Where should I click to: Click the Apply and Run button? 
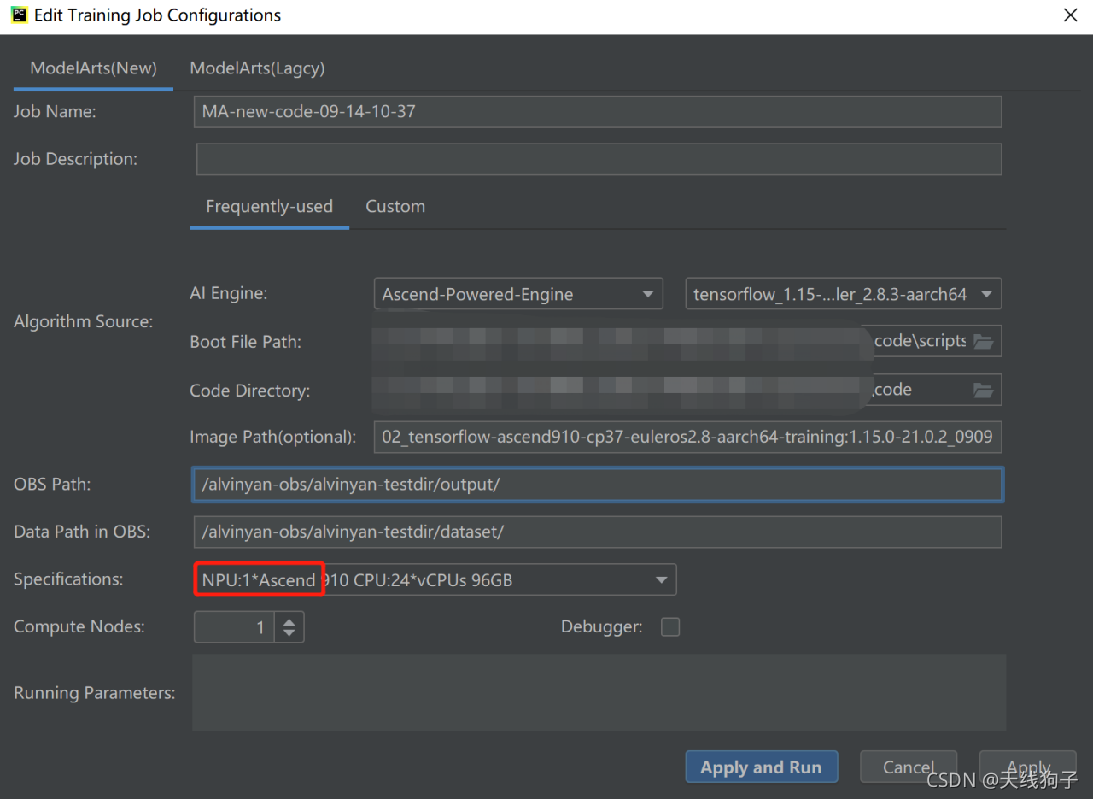tap(761, 767)
